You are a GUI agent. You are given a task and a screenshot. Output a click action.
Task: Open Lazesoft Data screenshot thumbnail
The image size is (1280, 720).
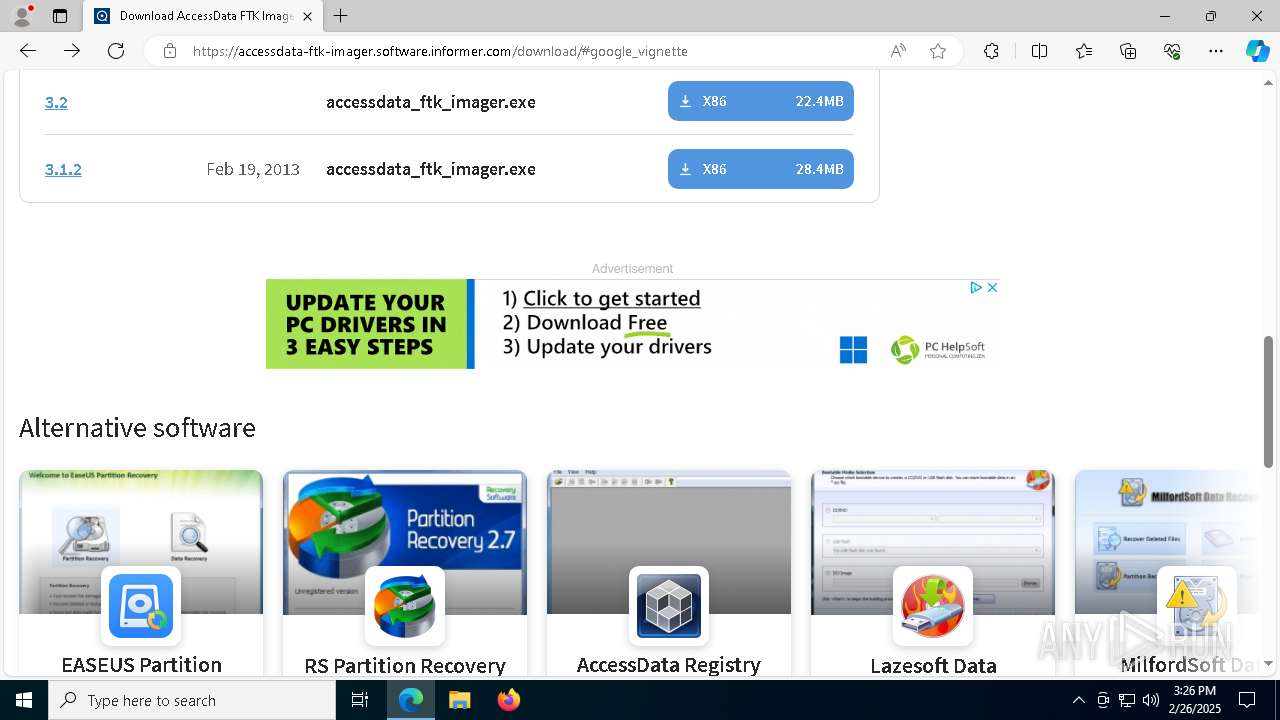tap(933, 542)
